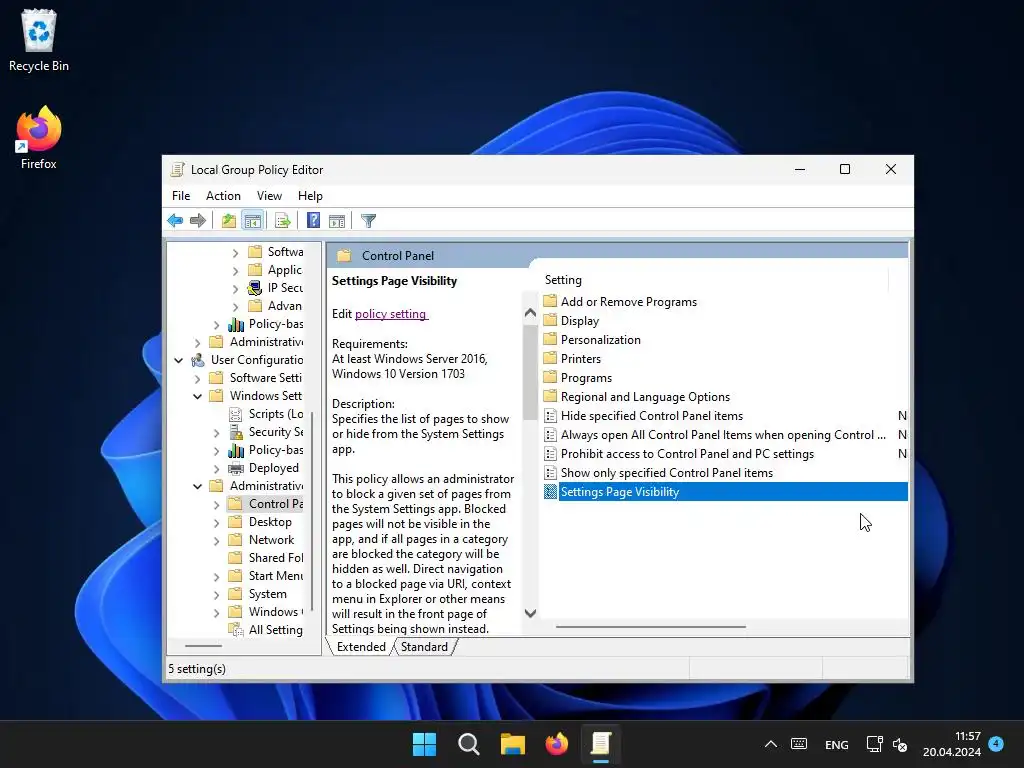Screen dimensions: 1024x768
Task: Expand Start Menu tree node
Action: click(216, 576)
